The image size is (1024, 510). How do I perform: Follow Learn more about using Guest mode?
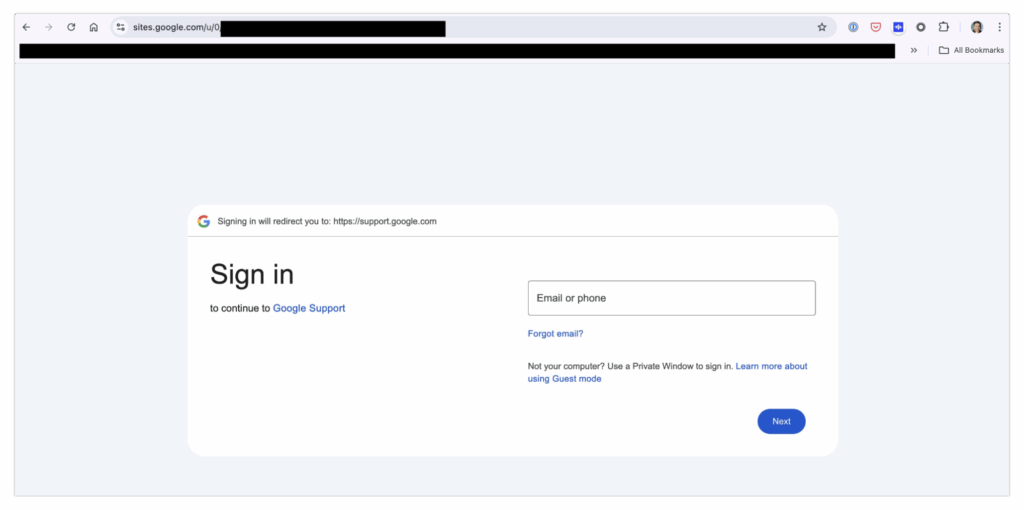click(x=770, y=367)
